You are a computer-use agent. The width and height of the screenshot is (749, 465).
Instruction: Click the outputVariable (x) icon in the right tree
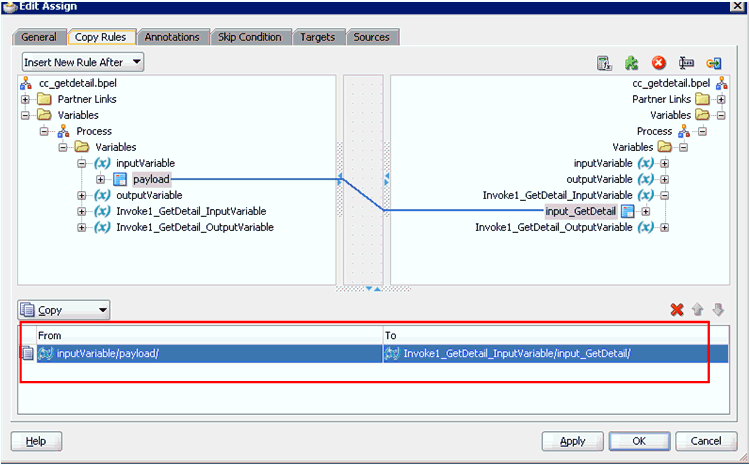tap(646, 179)
